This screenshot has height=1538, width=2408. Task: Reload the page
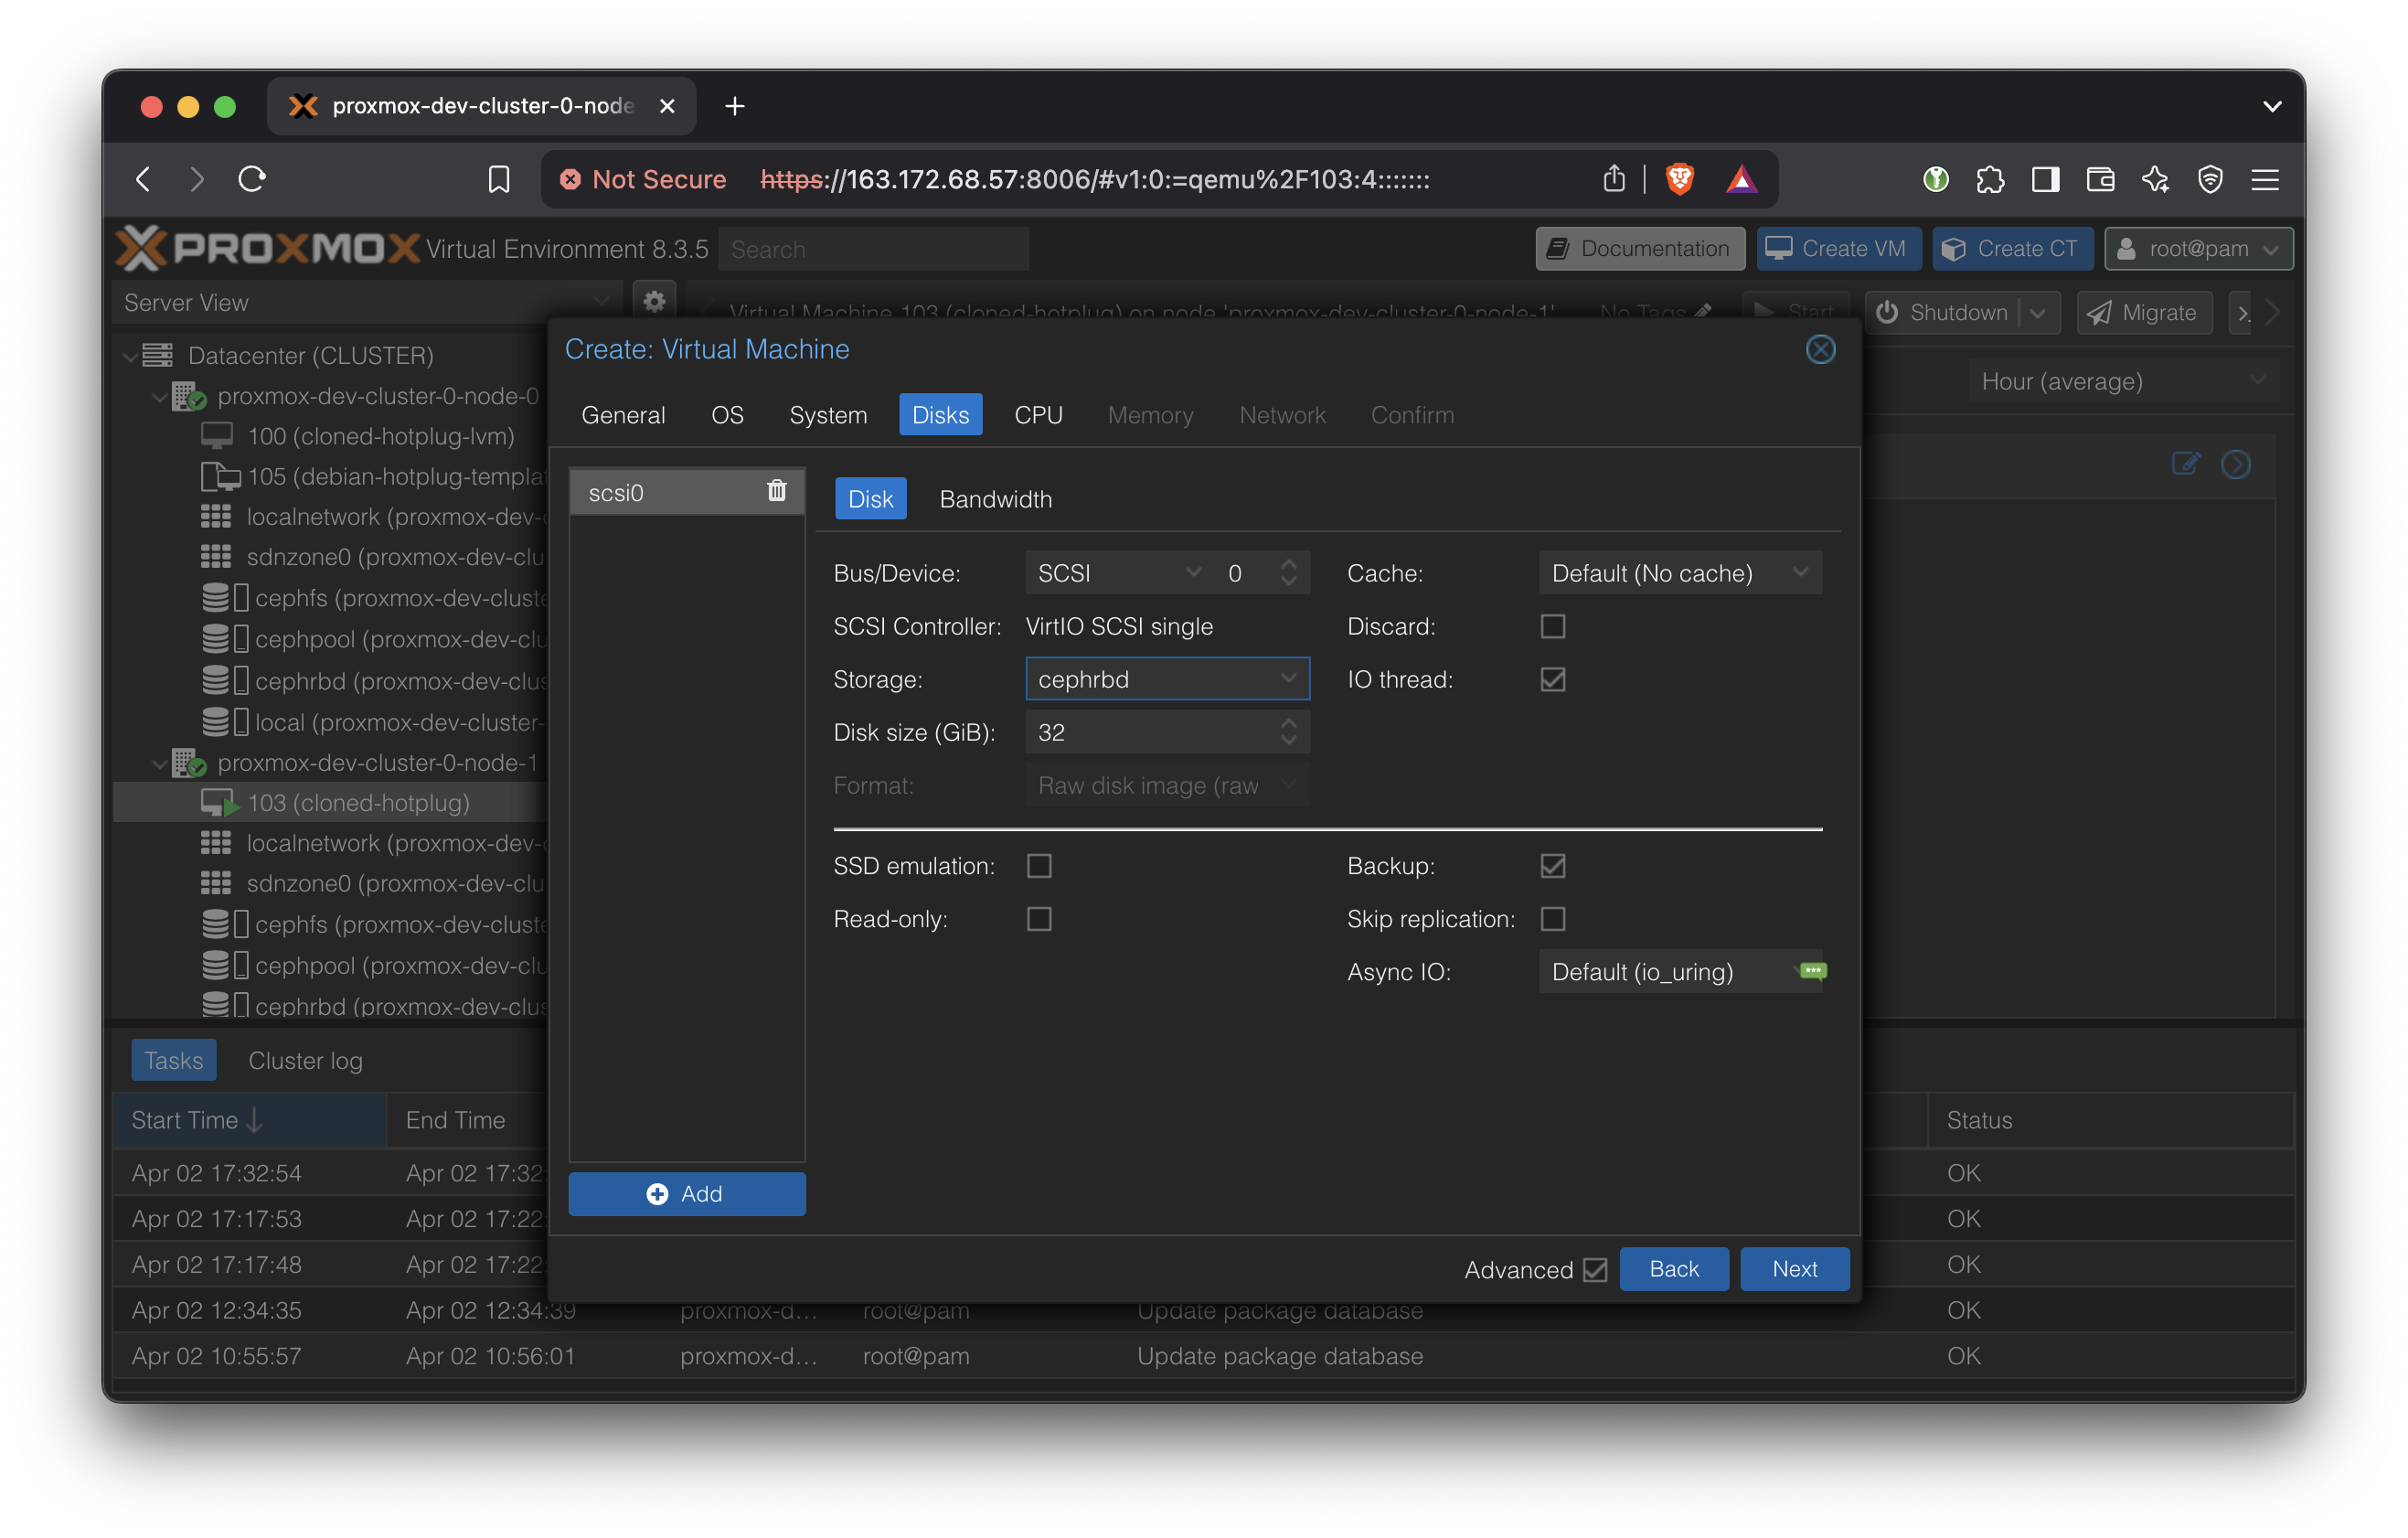pyautogui.click(x=252, y=179)
